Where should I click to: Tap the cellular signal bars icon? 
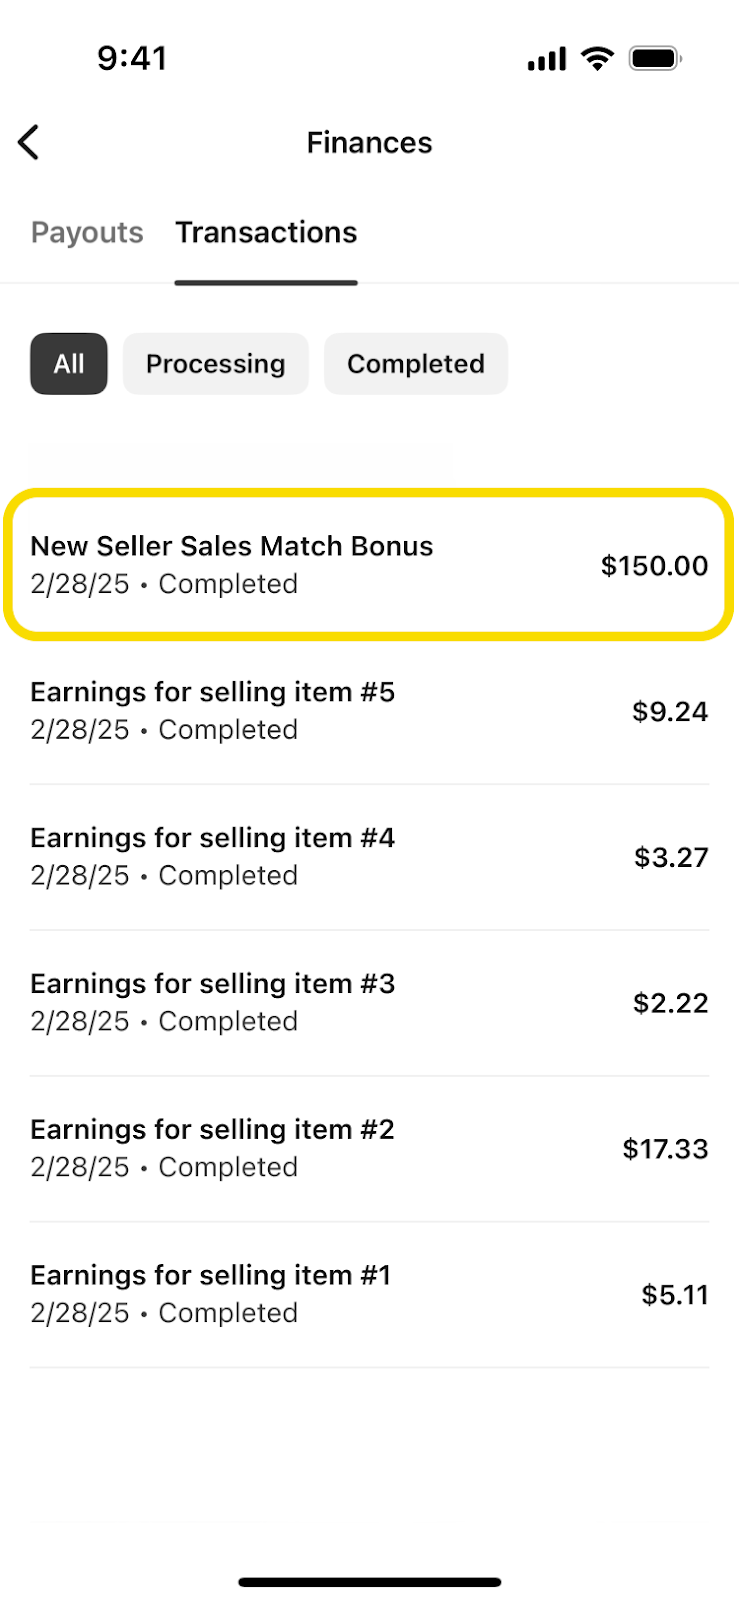coord(546,60)
